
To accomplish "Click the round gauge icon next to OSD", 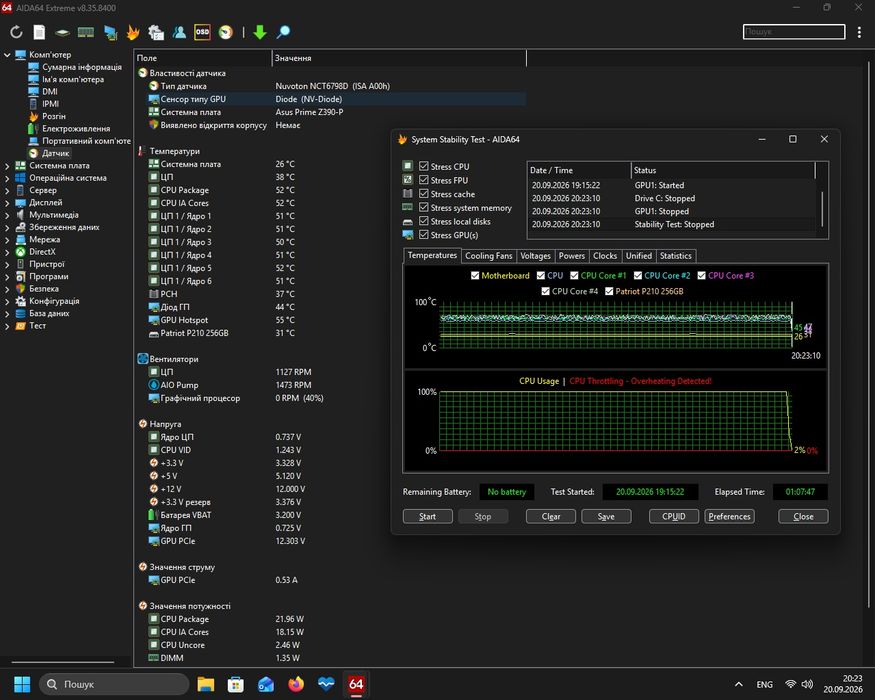I will (x=225, y=32).
